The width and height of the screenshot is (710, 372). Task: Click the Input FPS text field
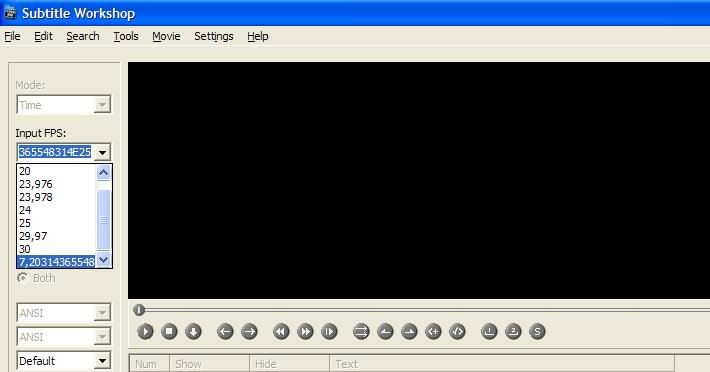[x=55, y=152]
